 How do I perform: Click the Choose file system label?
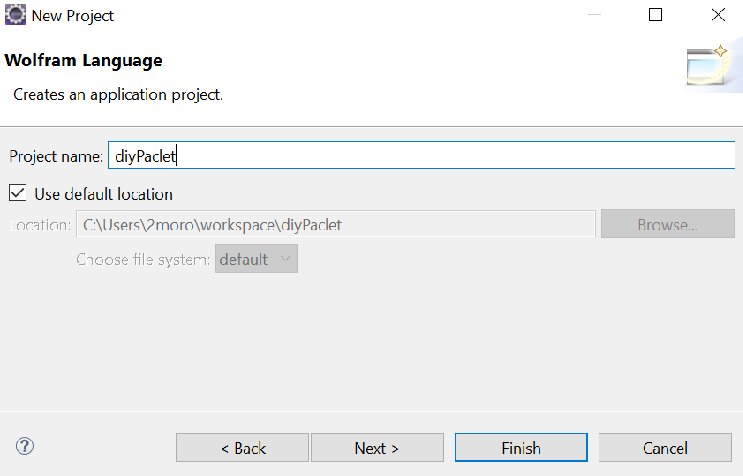tap(143, 260)
